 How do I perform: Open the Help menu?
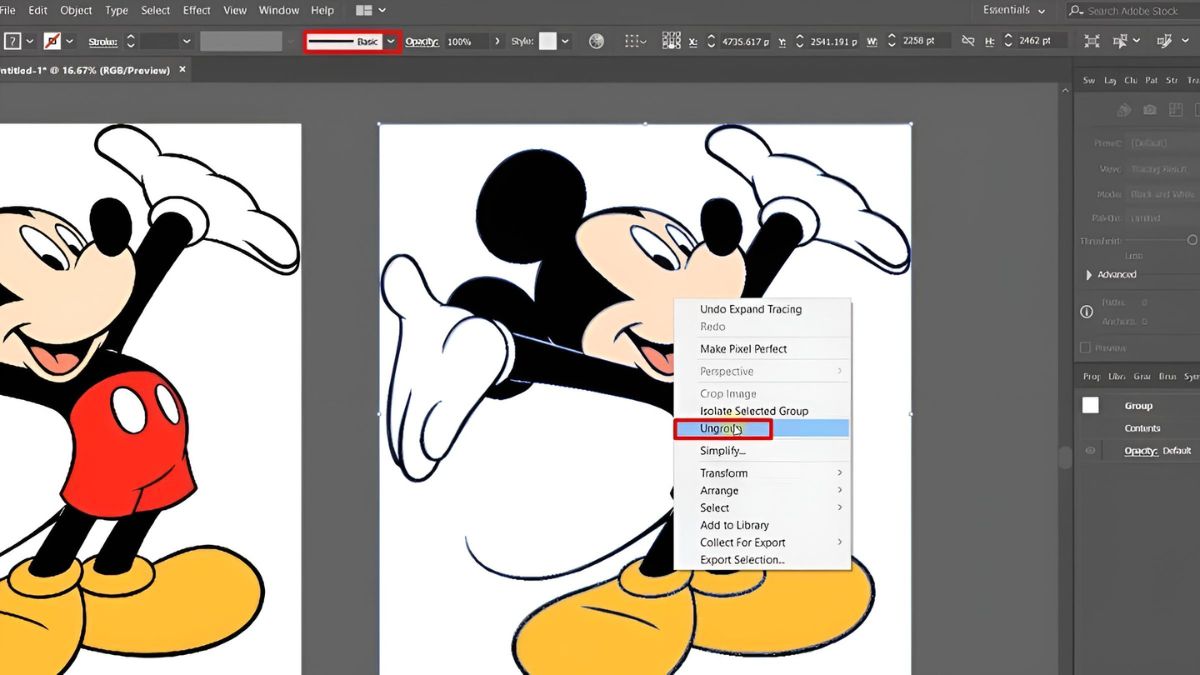point(322,10)
